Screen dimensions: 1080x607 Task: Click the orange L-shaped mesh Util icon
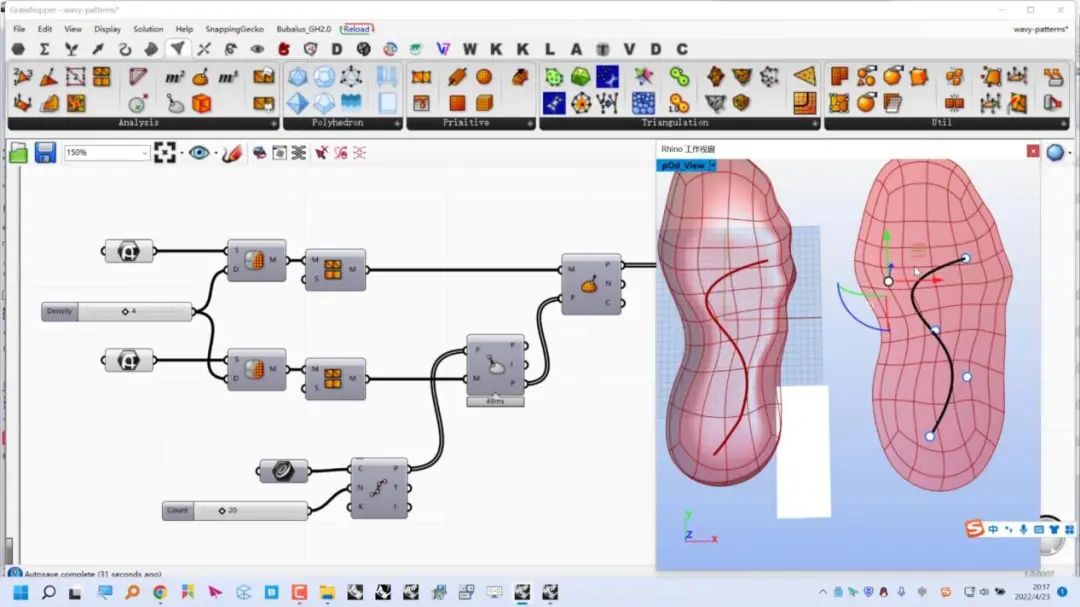point(839,76)
